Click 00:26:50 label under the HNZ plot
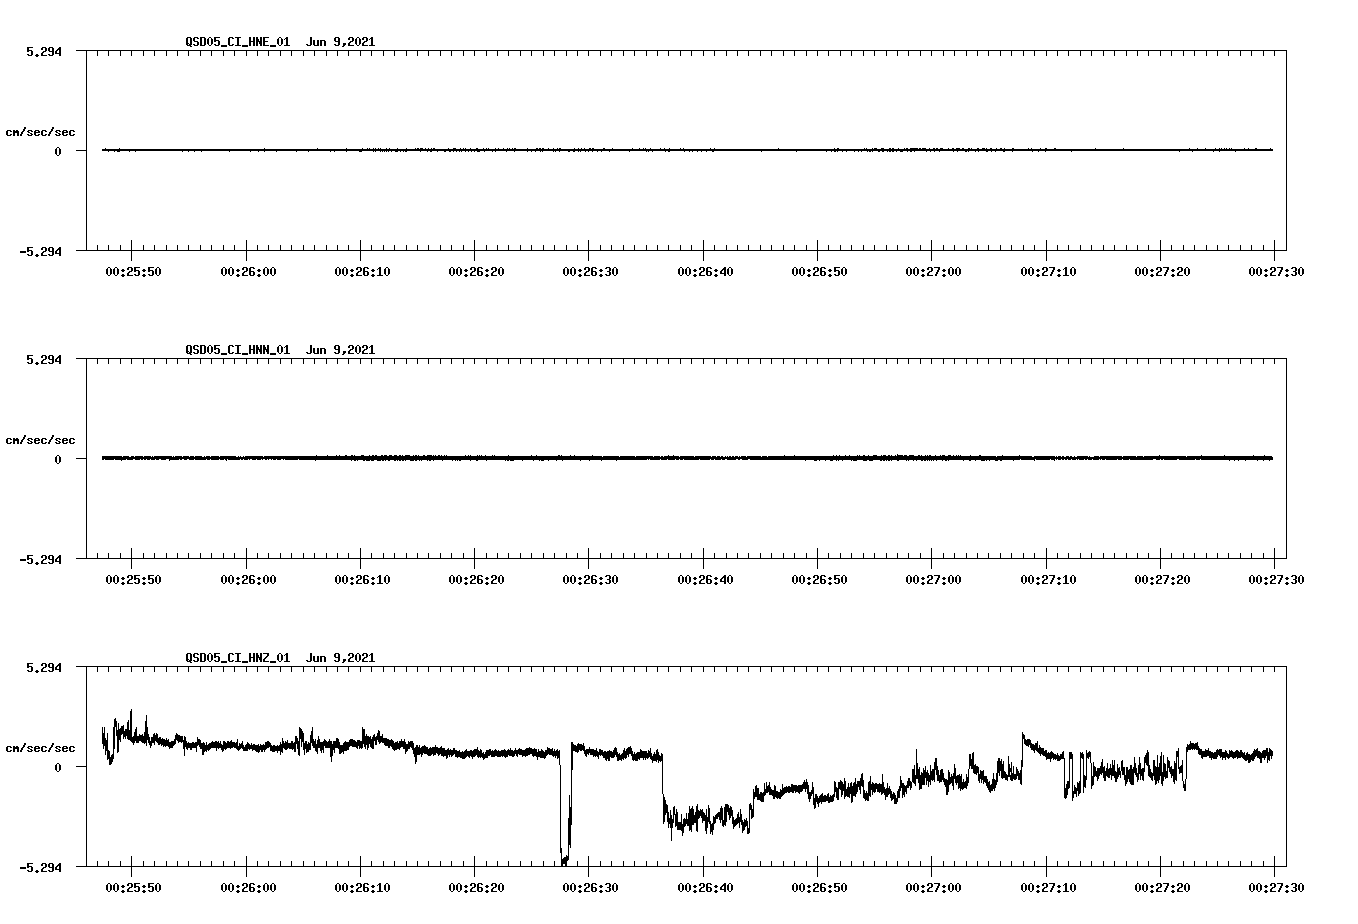The image size is (1358, 924). (x=819, y=888)
